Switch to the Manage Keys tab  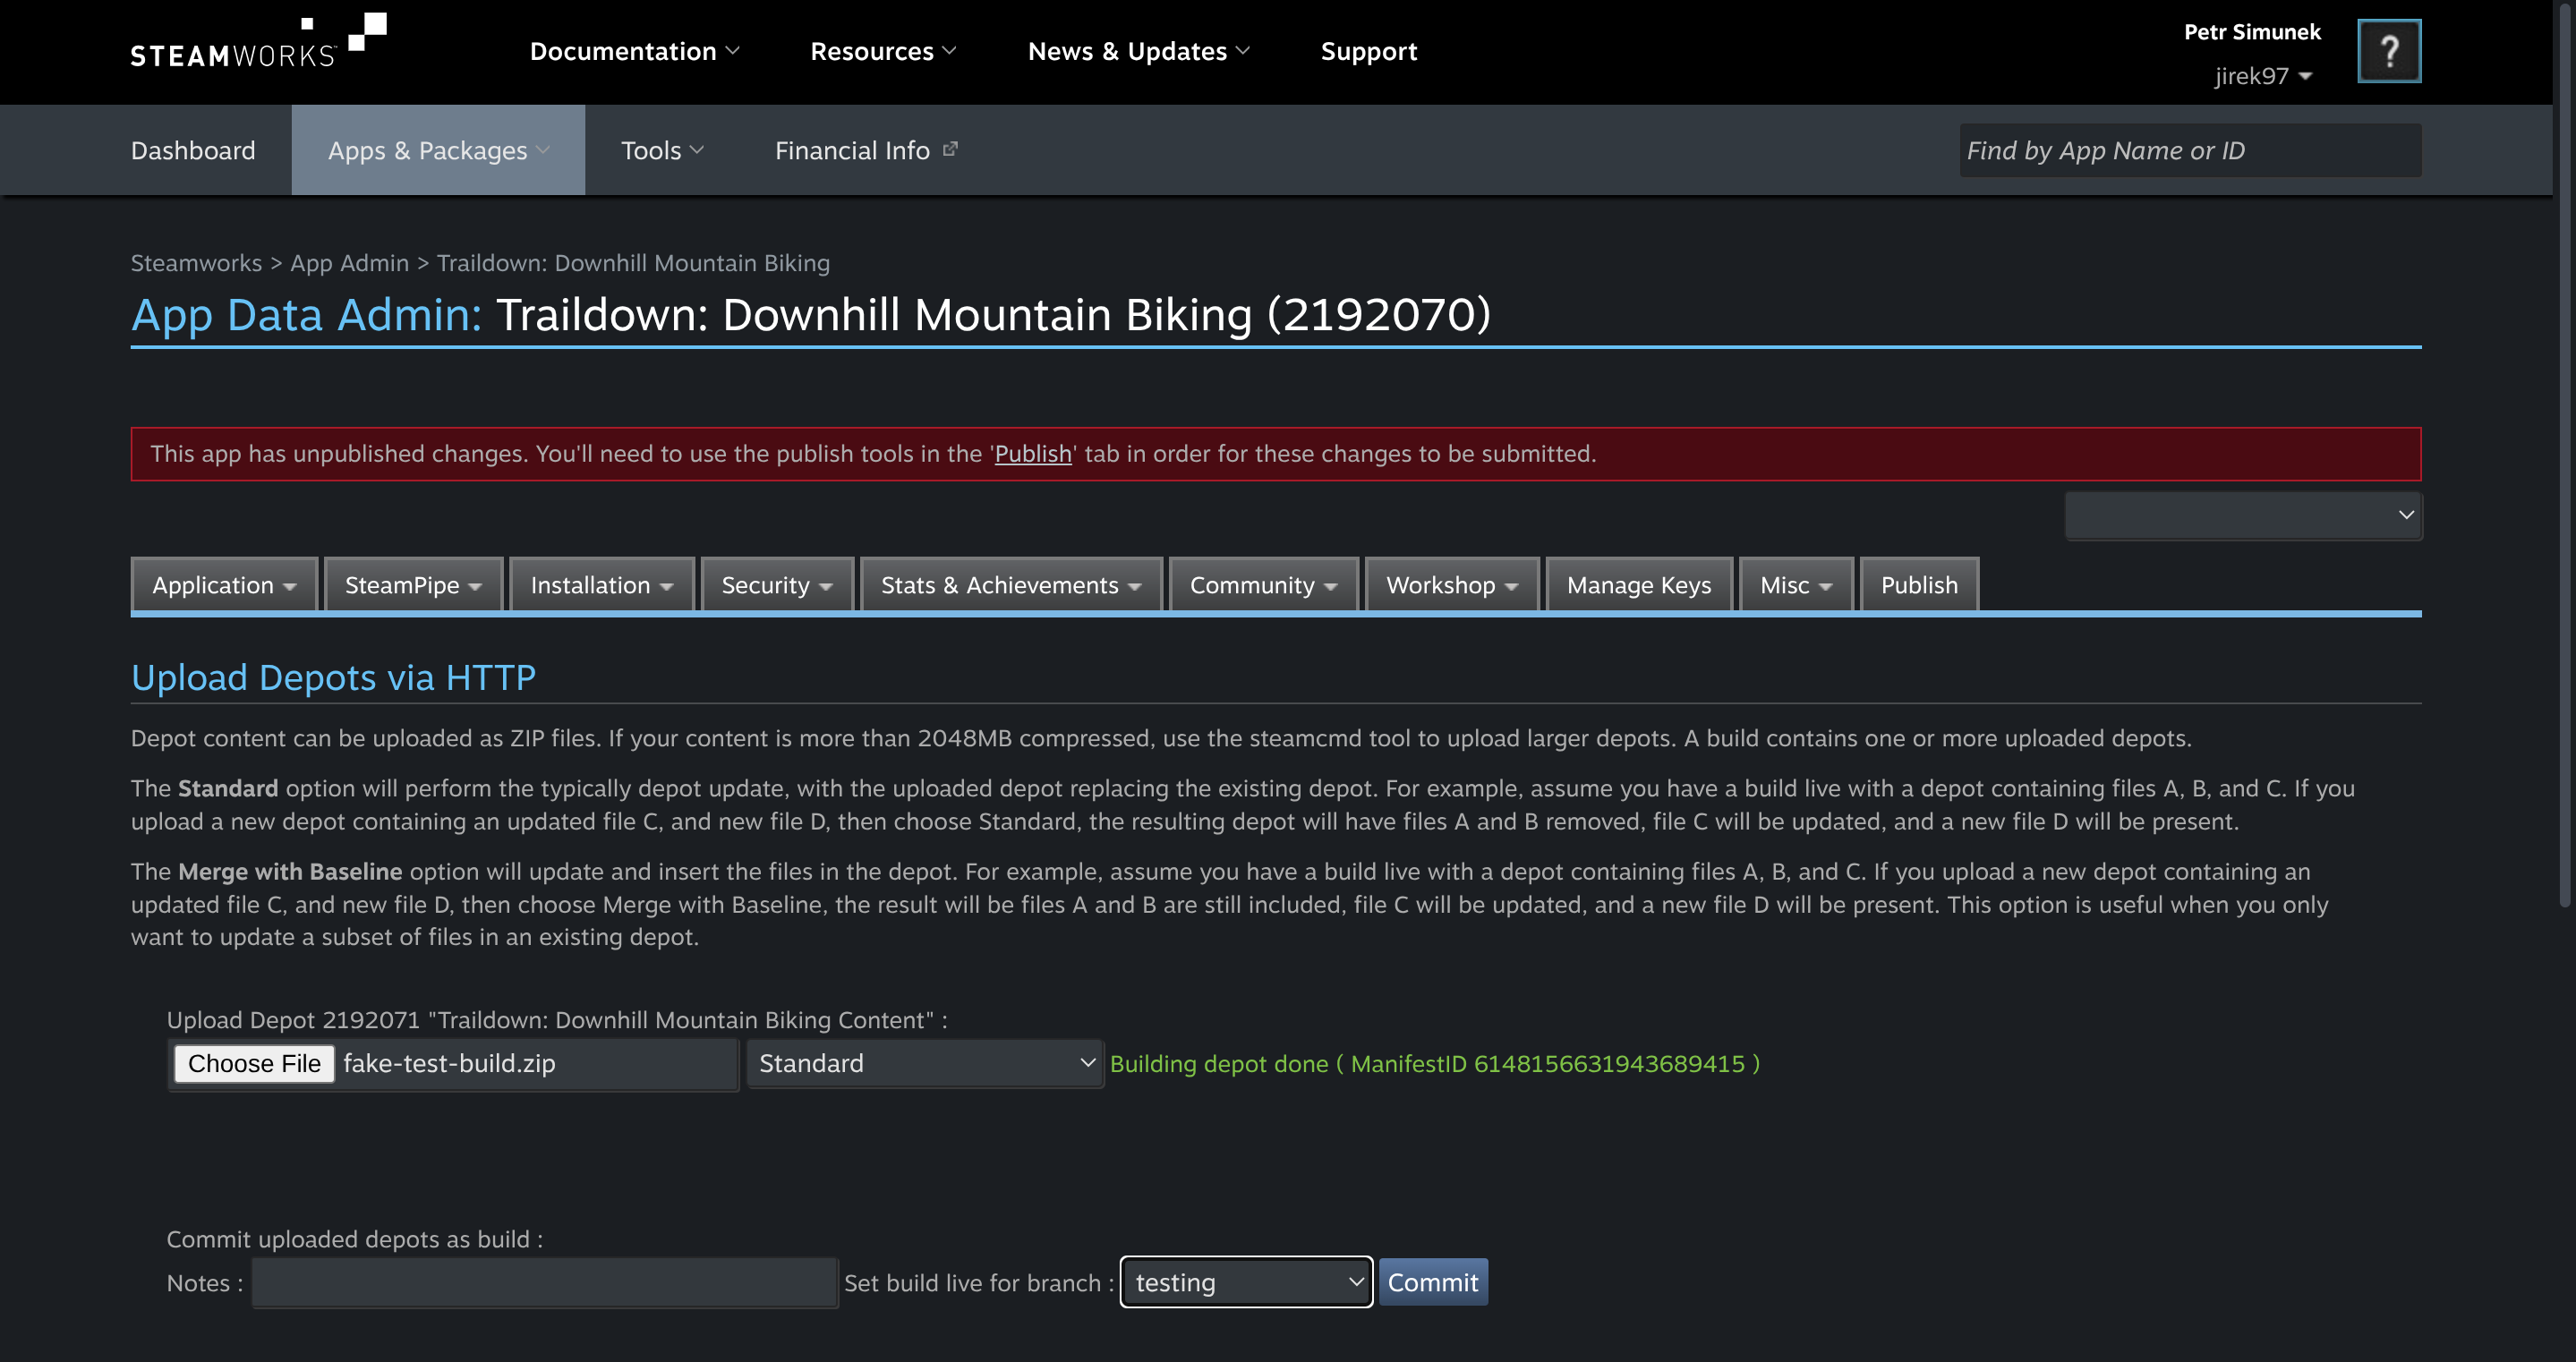(x=1639, y=585)
